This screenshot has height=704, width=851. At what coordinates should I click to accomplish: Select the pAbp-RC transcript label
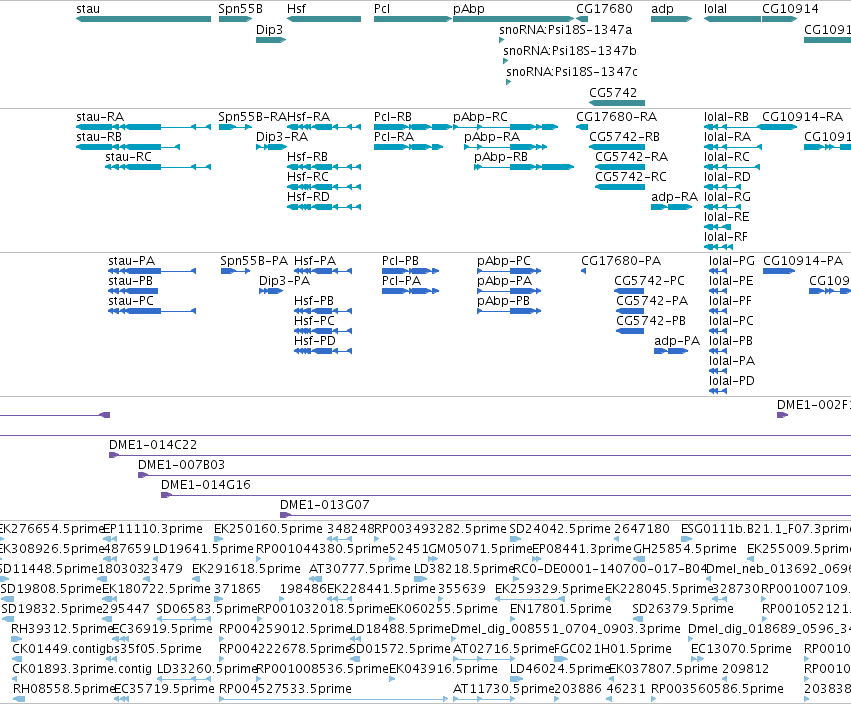[x=480, y=117]
